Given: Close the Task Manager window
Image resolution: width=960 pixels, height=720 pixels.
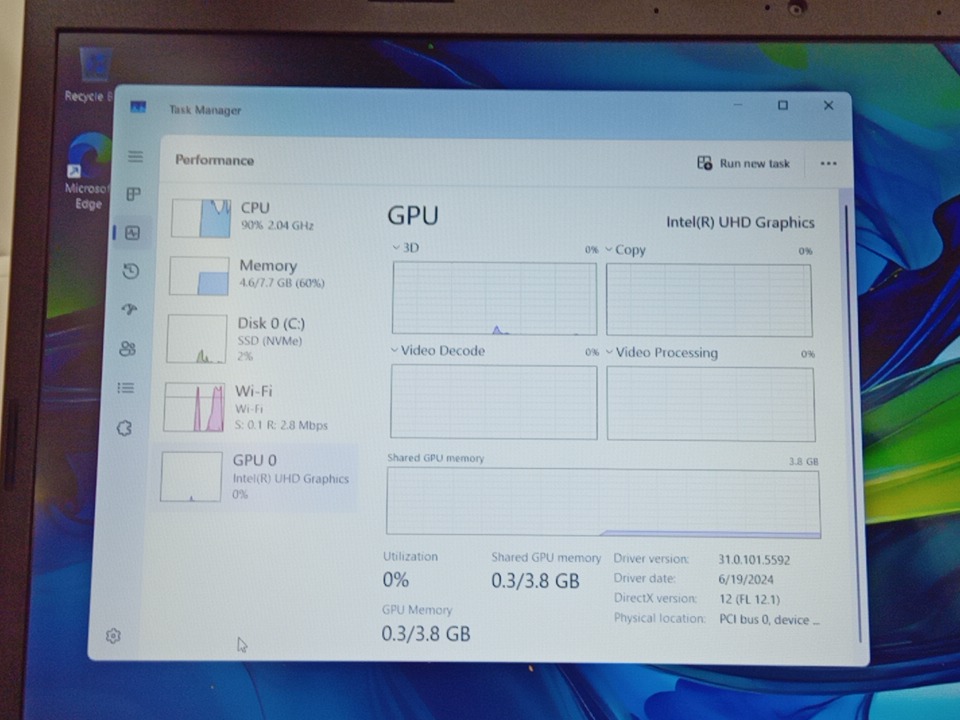Looking at the screenshot, I should pyautogui.click(x=828, y=105).
